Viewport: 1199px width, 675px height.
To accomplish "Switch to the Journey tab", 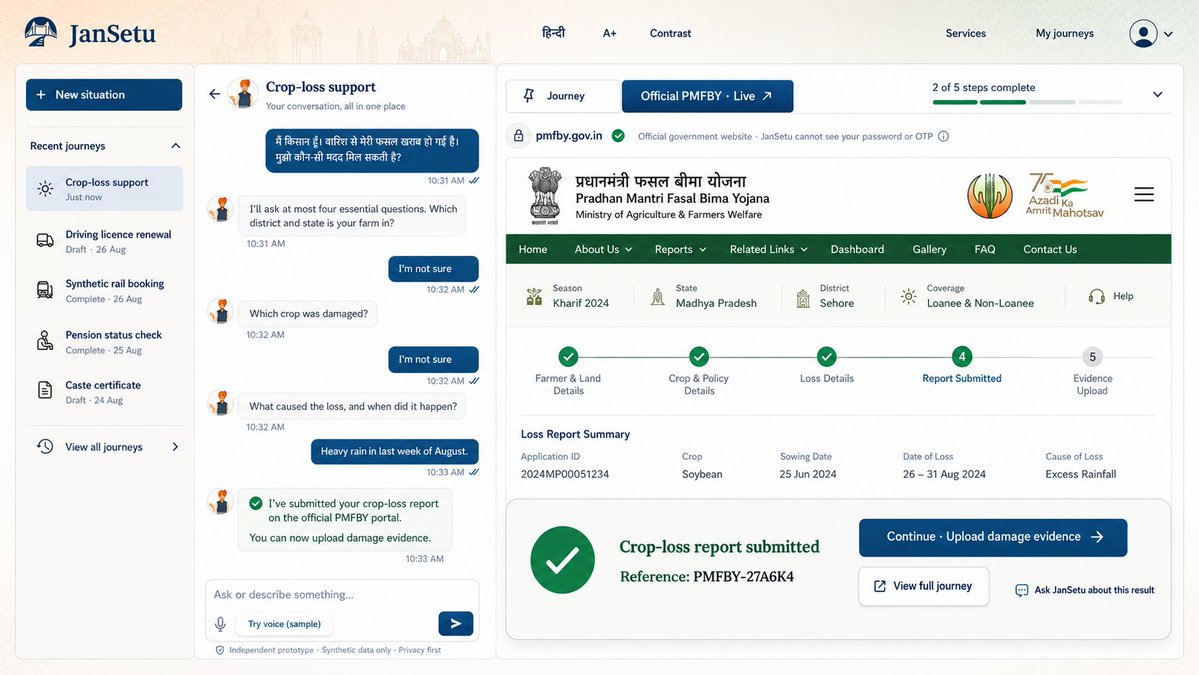I will 564,96.
